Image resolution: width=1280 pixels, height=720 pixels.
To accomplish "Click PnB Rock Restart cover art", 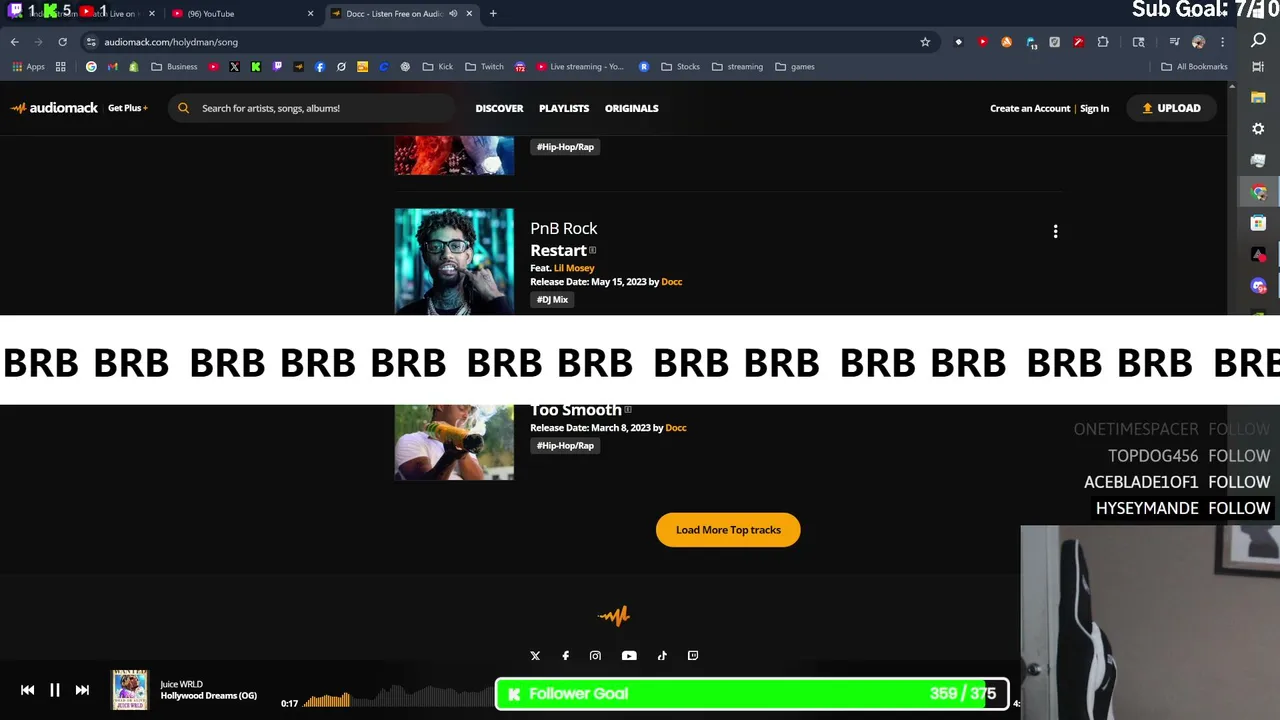I will click(x=454, y=262).
